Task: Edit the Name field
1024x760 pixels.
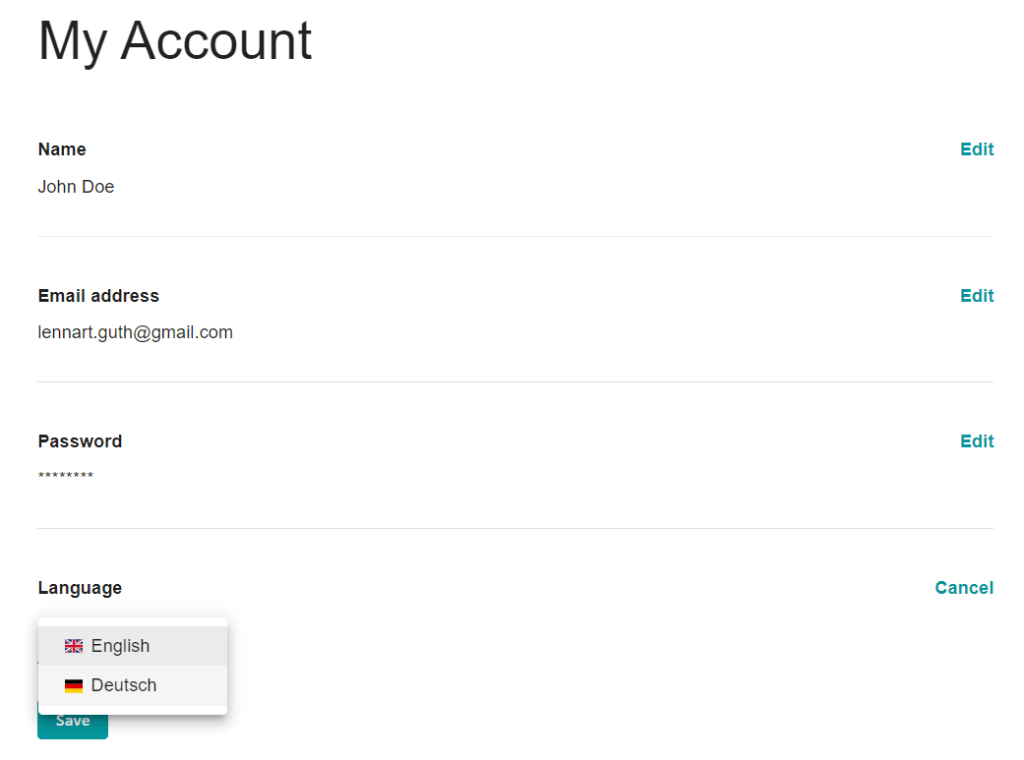Action: (976, 149)
